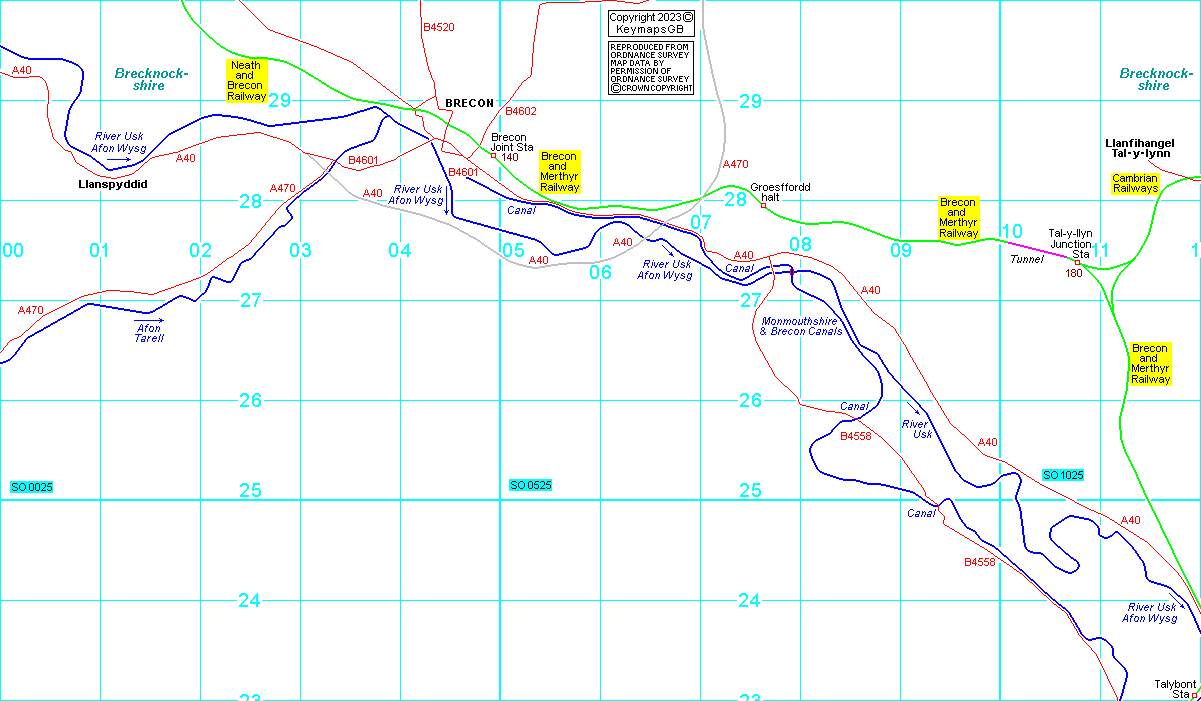Select the Neath and Brecon Railway label
The width and height of the screenshot is (1201, 701).
click(x=247, y=81)
